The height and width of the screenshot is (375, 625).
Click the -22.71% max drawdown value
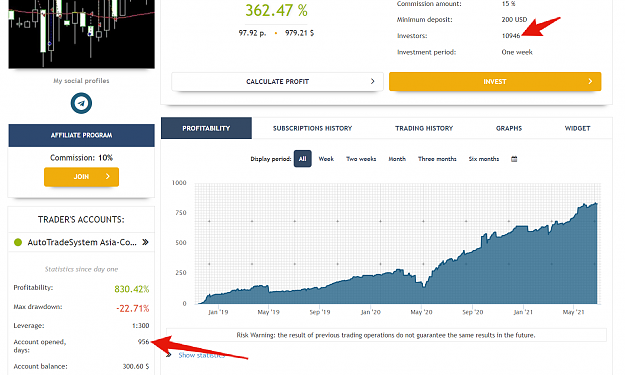tap(133, 308)
